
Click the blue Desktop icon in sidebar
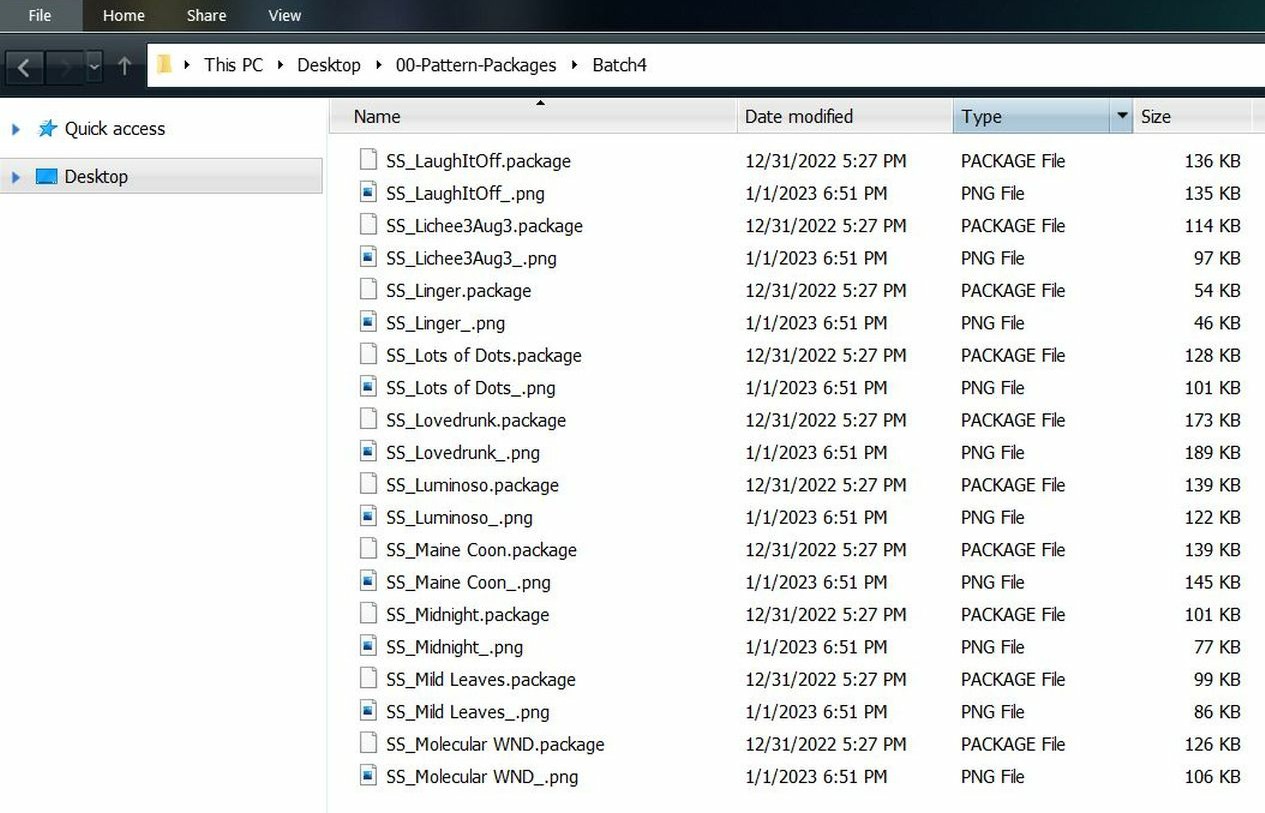46,177
